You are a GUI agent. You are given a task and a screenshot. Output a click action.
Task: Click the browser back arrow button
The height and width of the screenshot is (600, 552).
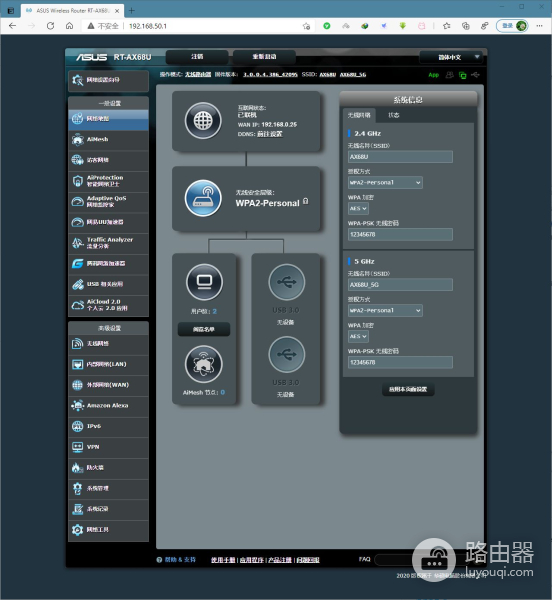coord(12,26)
